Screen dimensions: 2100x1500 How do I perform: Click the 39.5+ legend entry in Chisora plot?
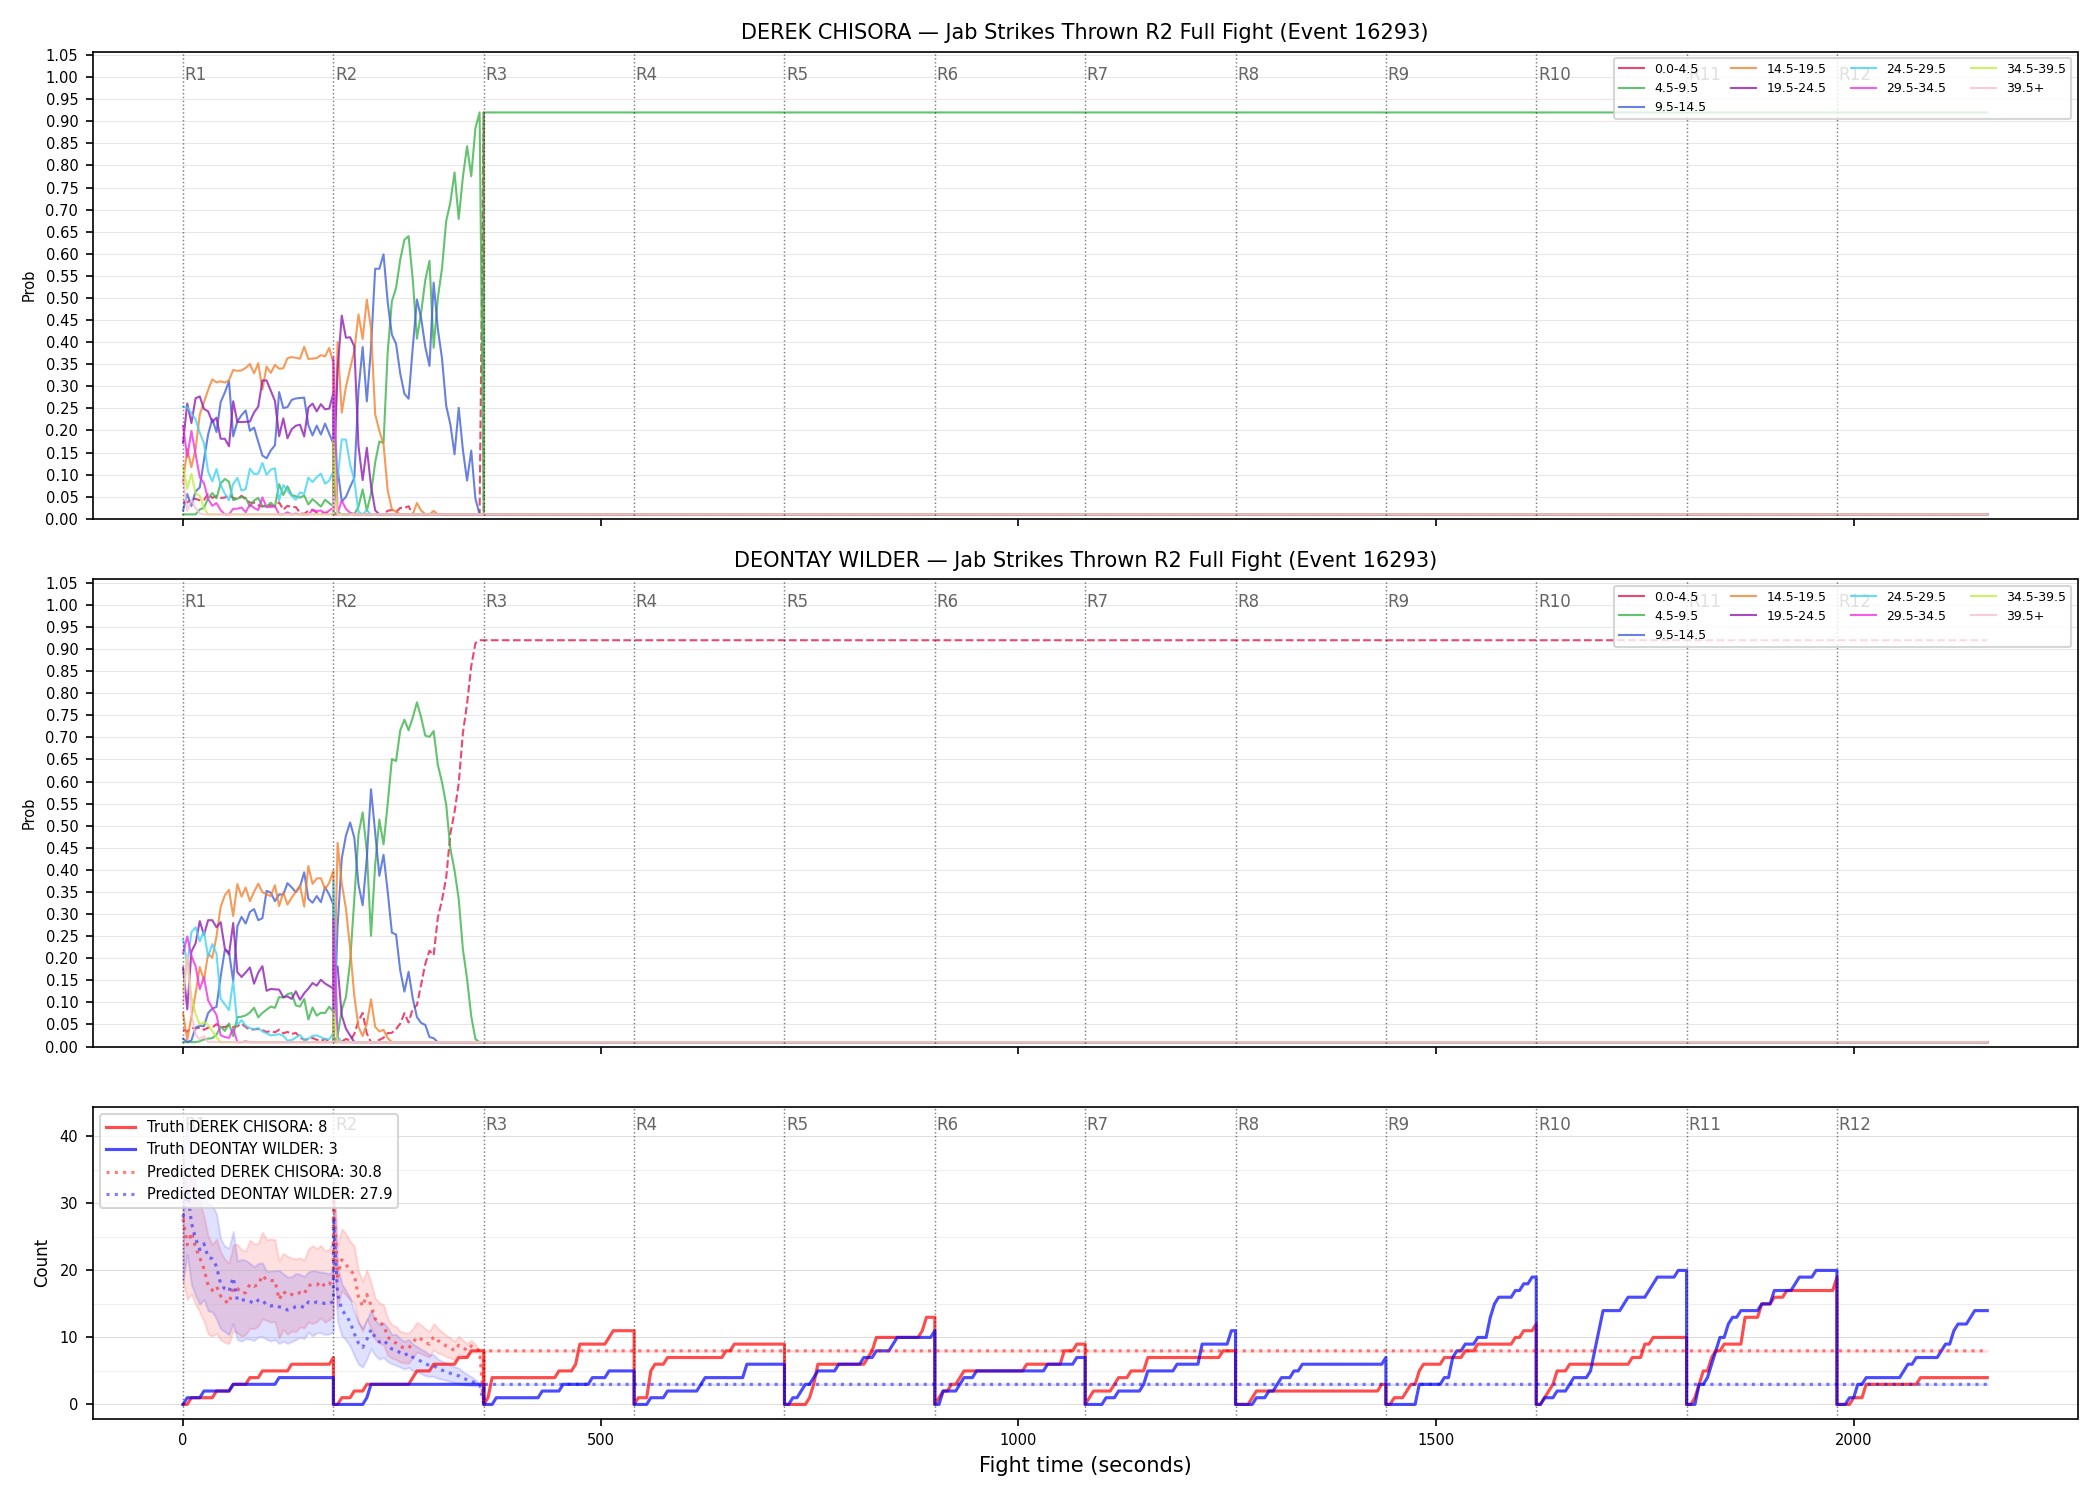pyautogui.click(x=2007, y=88)
